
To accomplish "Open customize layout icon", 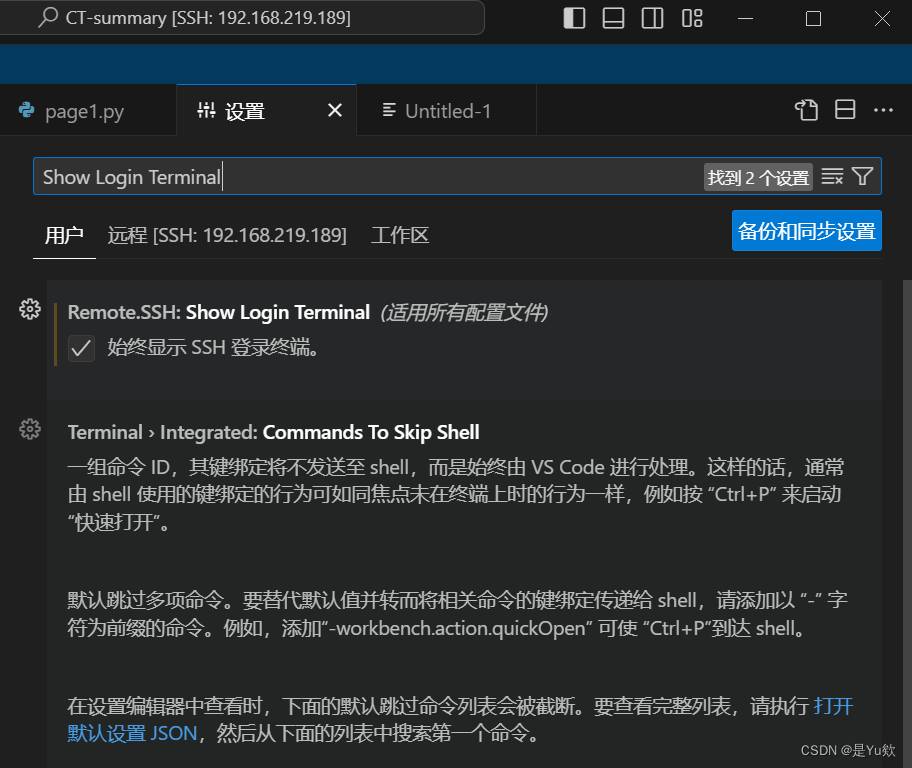I will (x=692, y=18).
